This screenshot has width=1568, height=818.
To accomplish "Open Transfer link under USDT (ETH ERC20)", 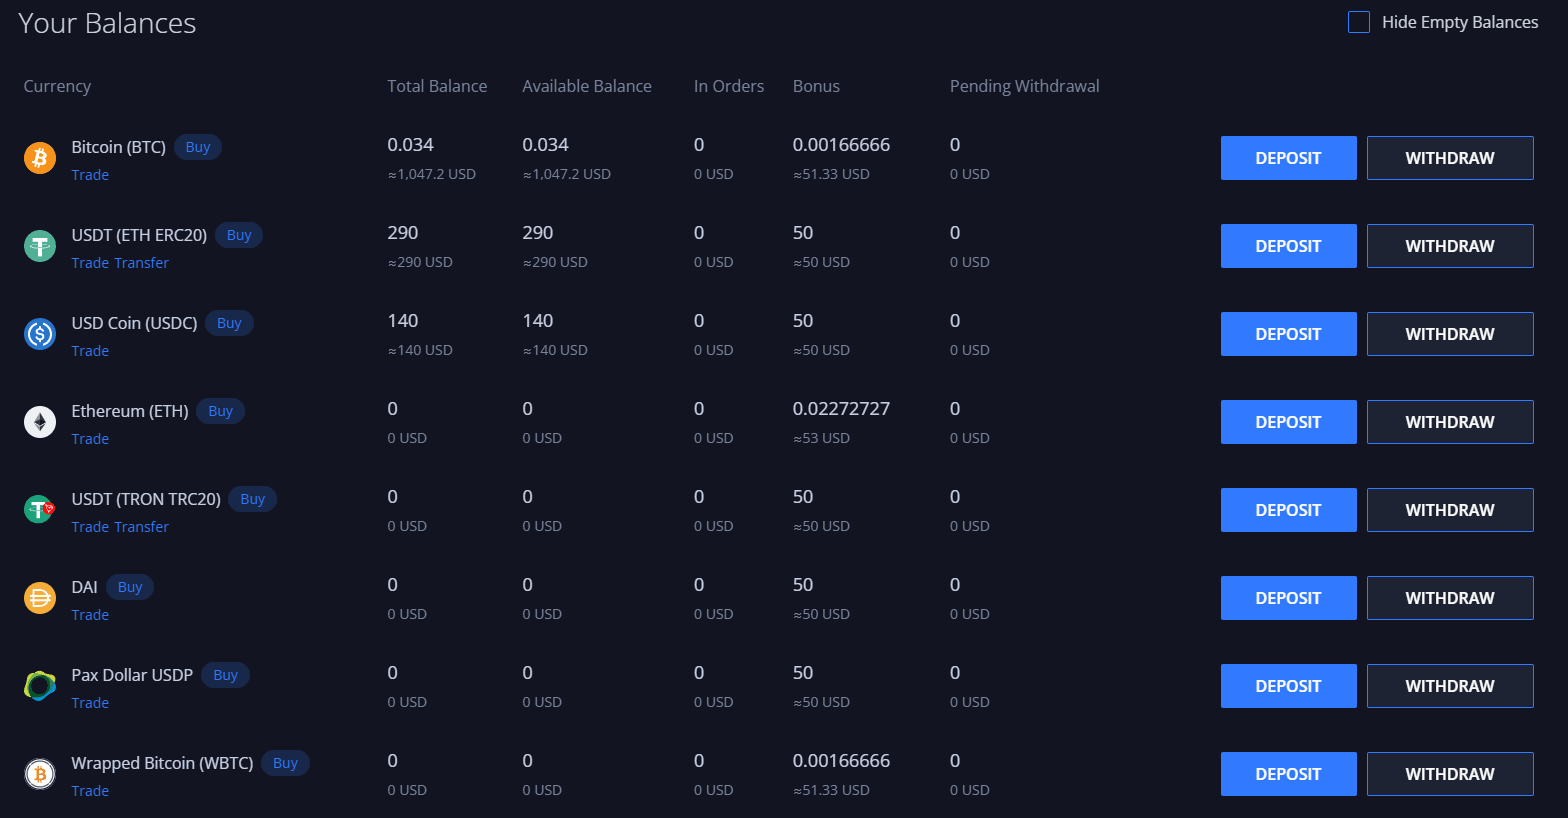I will (x=141, y=263).
